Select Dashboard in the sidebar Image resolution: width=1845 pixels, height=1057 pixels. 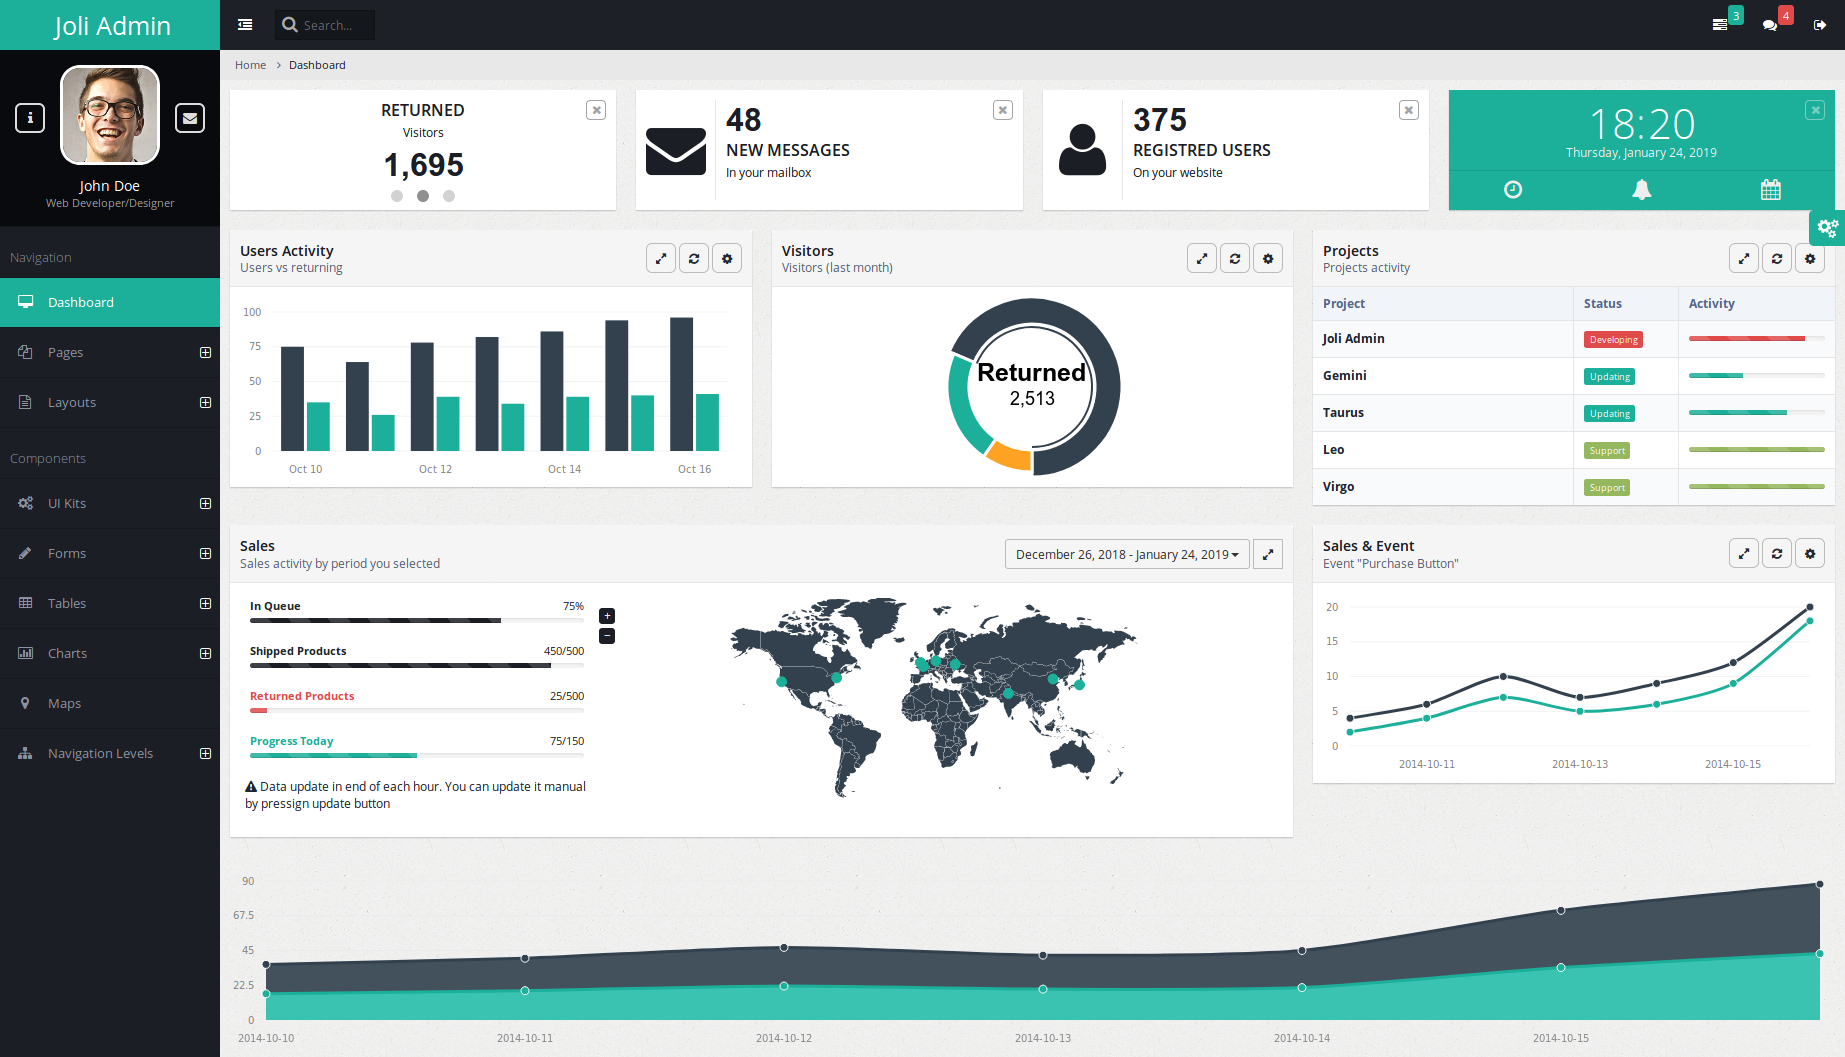[x=81, y=303]
